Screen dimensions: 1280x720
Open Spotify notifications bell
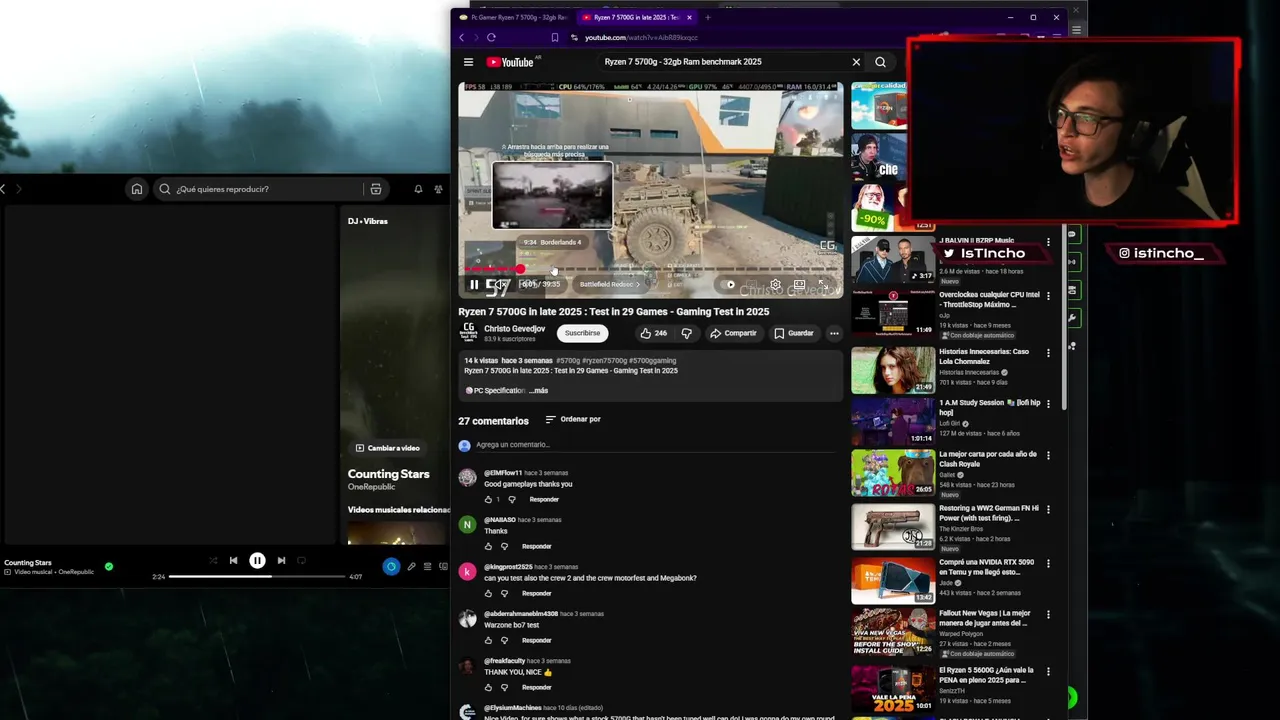click(x=418, y=189)
